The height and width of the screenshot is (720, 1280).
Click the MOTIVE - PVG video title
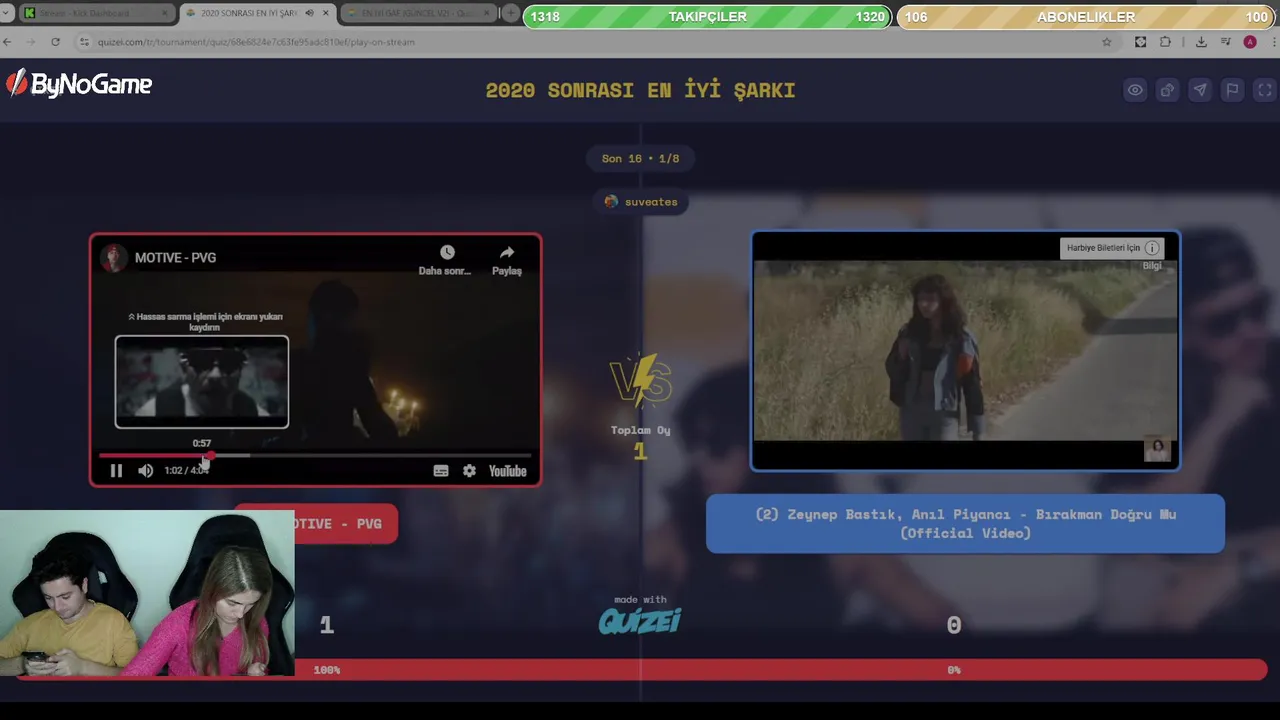coord(175,258)
